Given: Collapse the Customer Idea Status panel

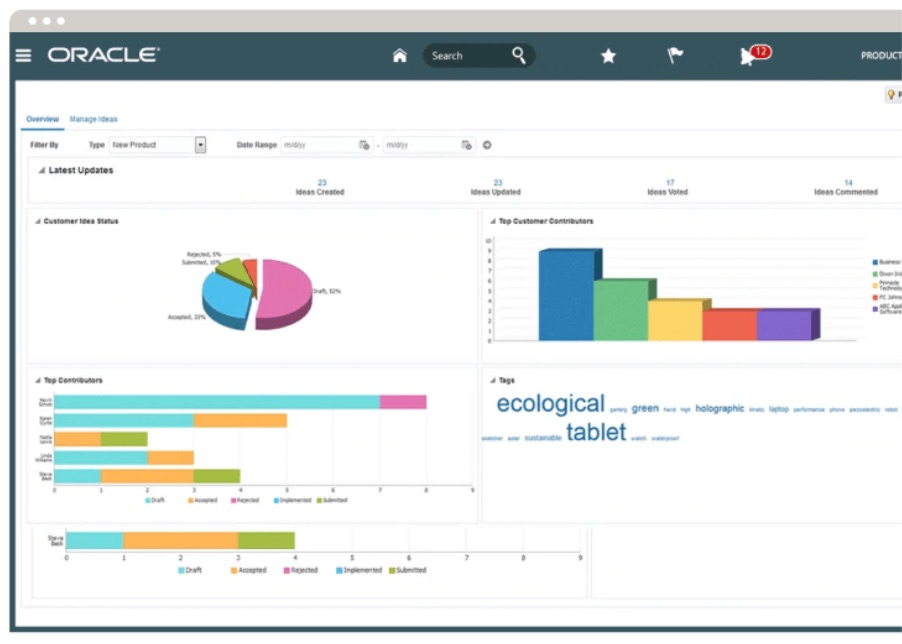Looking at the screenshot, I should 37,221.
